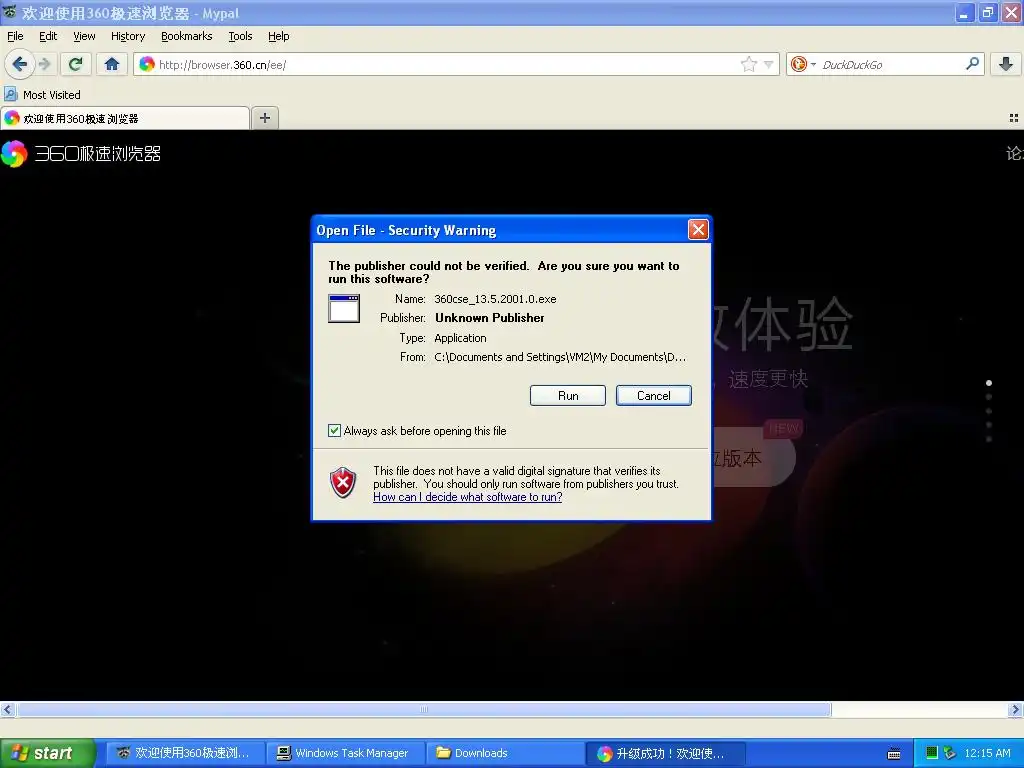
Task: Click the 360极速浏览器 logo on the page
Action: point(81,153)
